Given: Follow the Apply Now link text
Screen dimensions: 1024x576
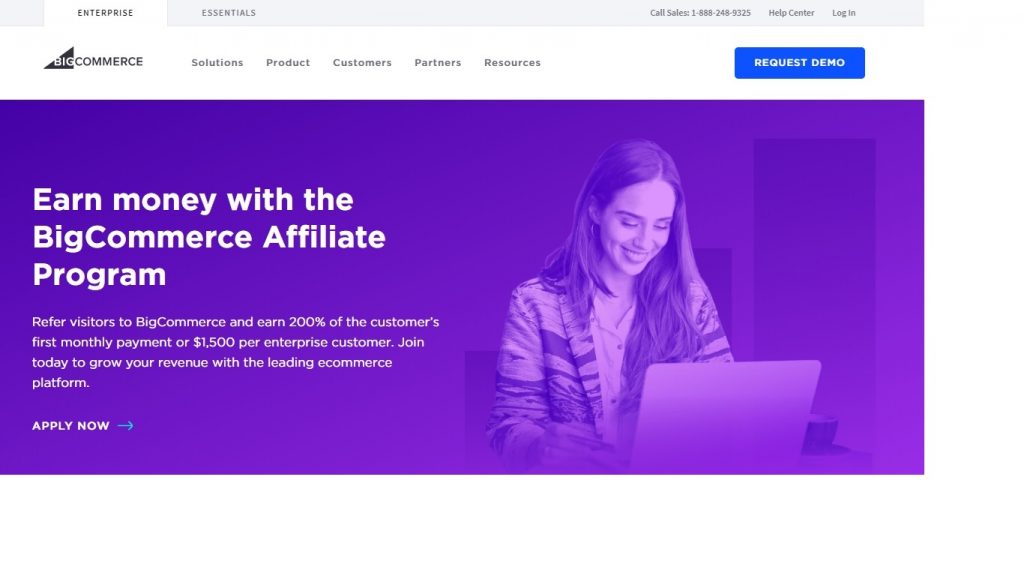Looking at the screenshot, I should 71,426.
